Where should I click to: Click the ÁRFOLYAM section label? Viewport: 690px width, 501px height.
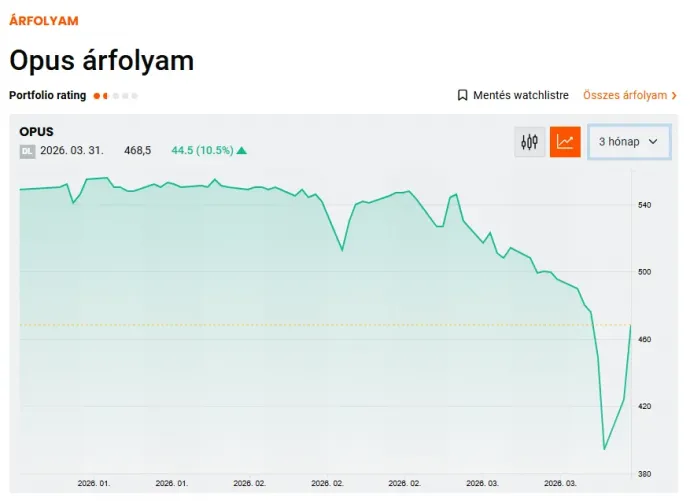click(x=43, y=20)
